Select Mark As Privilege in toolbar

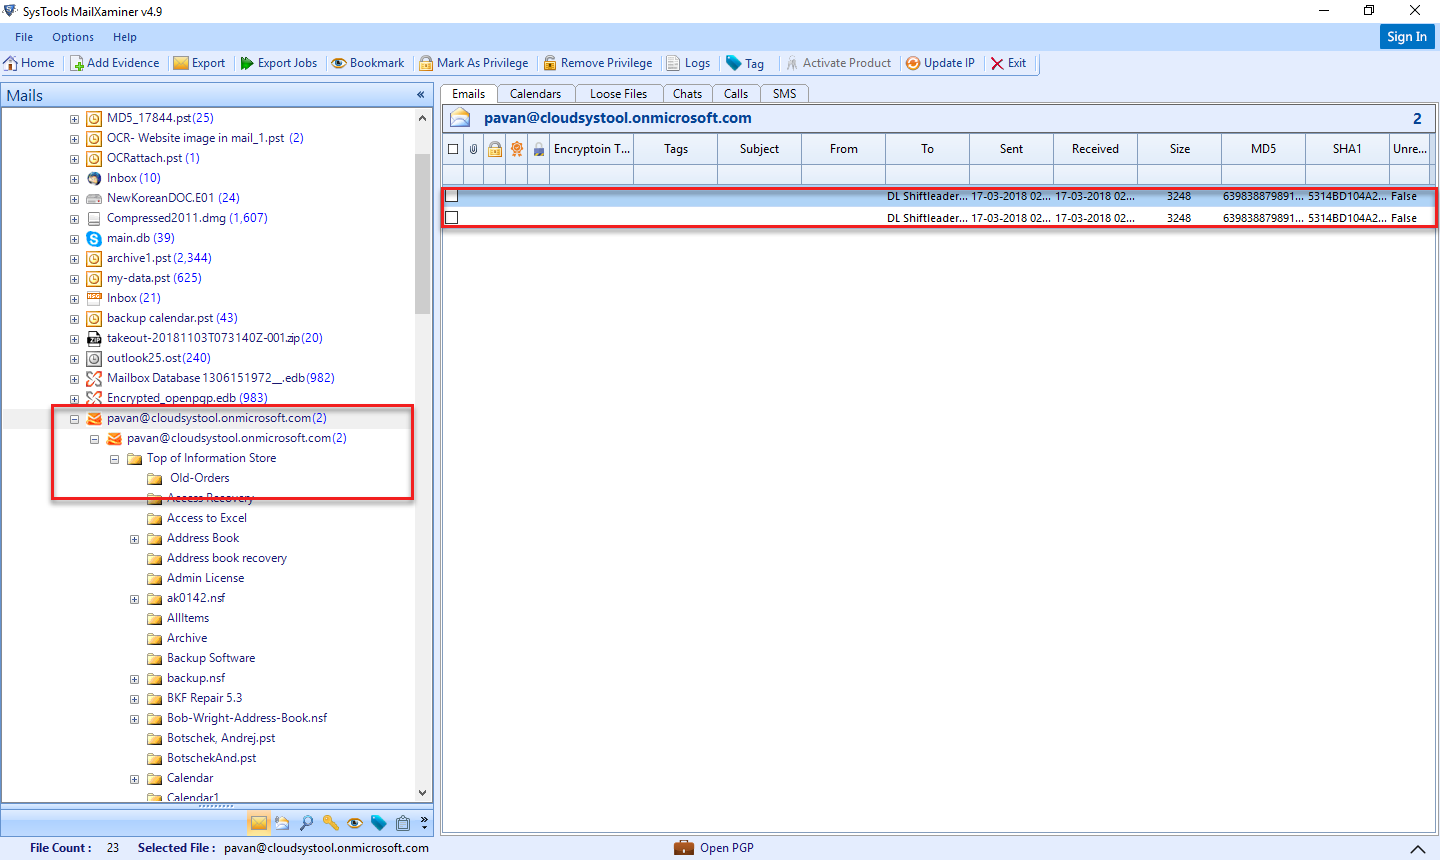pyautogui.click(x=474, y=63)
